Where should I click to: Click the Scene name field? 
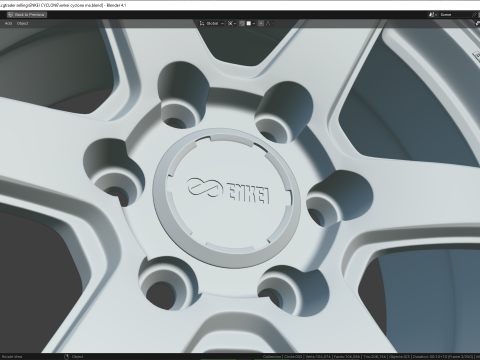tap(455, 15)
